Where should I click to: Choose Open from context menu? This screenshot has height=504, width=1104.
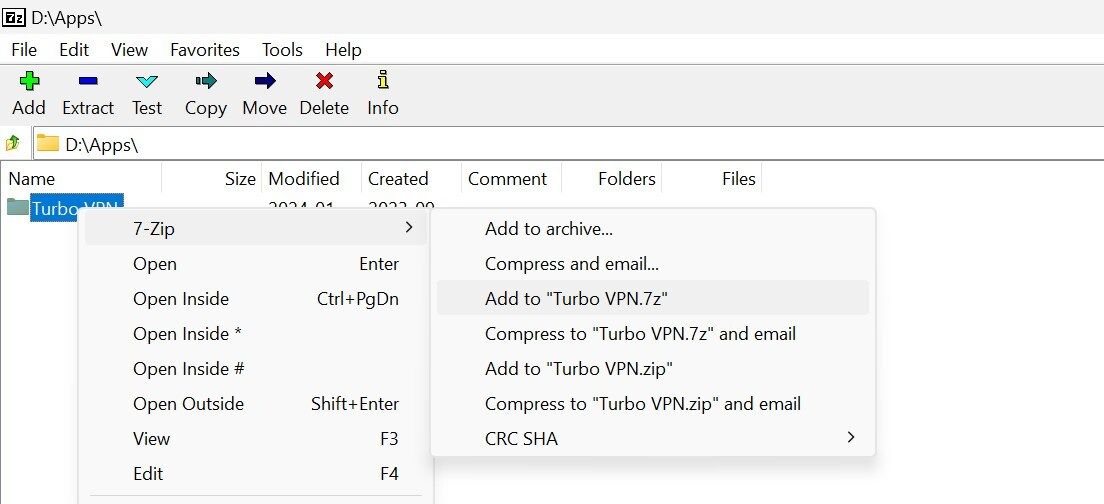(x=256, y=264)
